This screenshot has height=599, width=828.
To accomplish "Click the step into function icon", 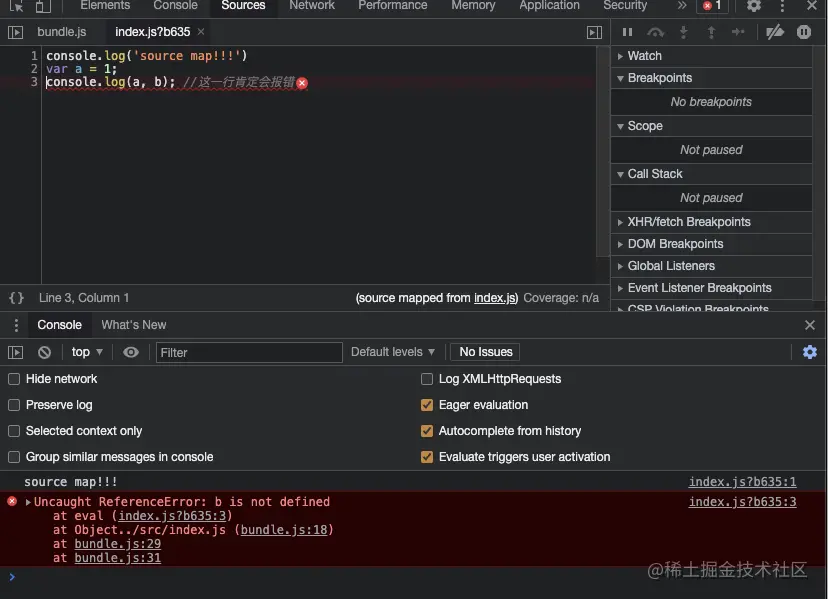I will 683,32.
